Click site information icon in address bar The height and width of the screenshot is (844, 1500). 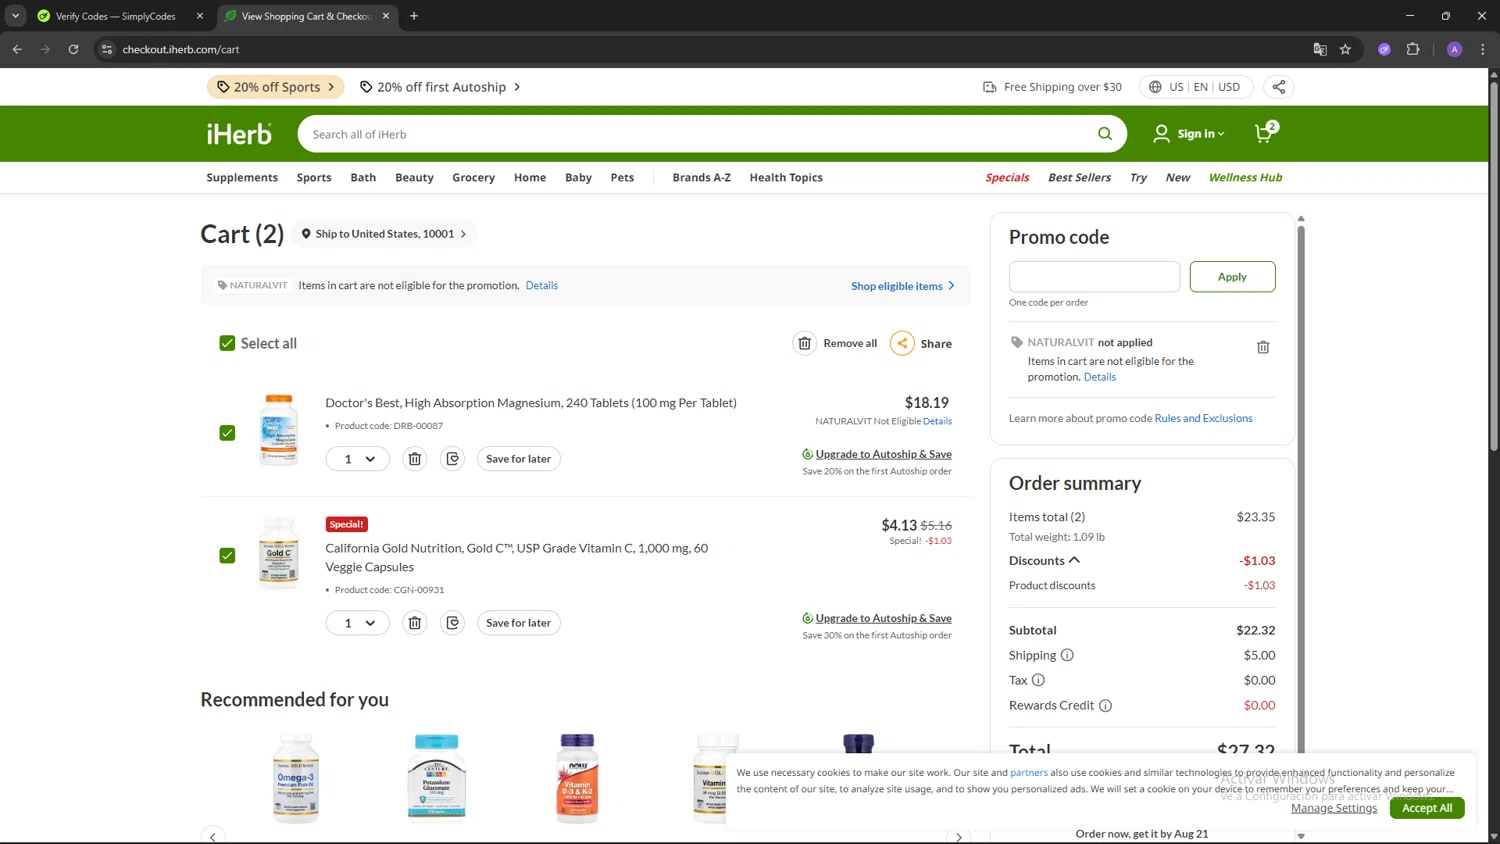(107, 49)
